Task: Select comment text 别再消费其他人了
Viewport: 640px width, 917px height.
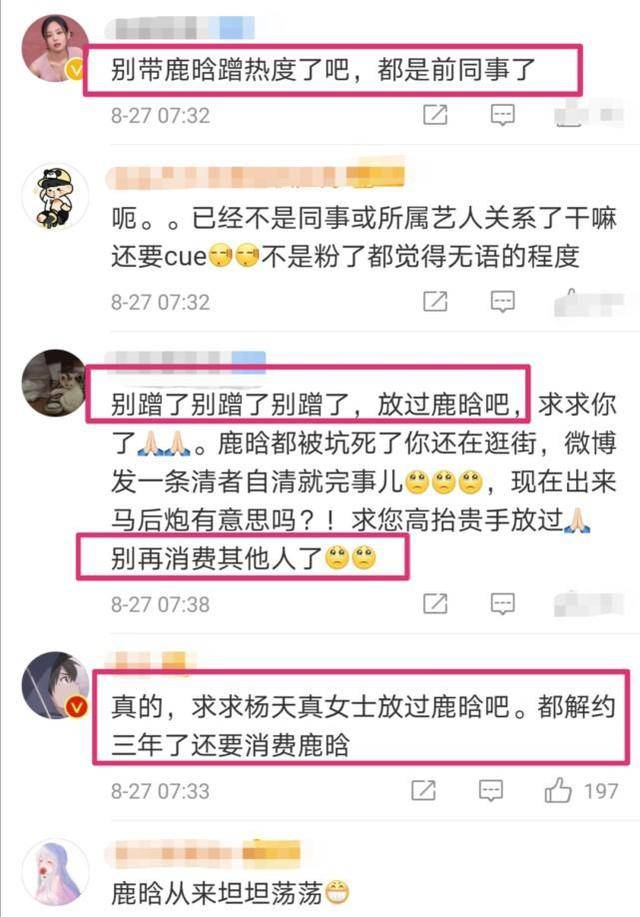Action: click(218, 558)
